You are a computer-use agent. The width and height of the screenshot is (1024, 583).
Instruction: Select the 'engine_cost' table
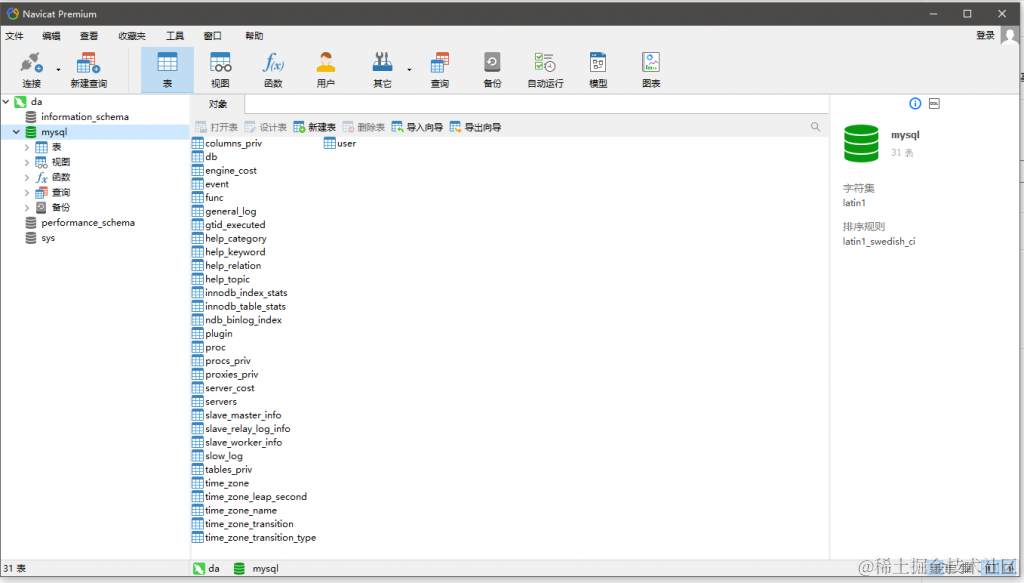coord(231,170)
